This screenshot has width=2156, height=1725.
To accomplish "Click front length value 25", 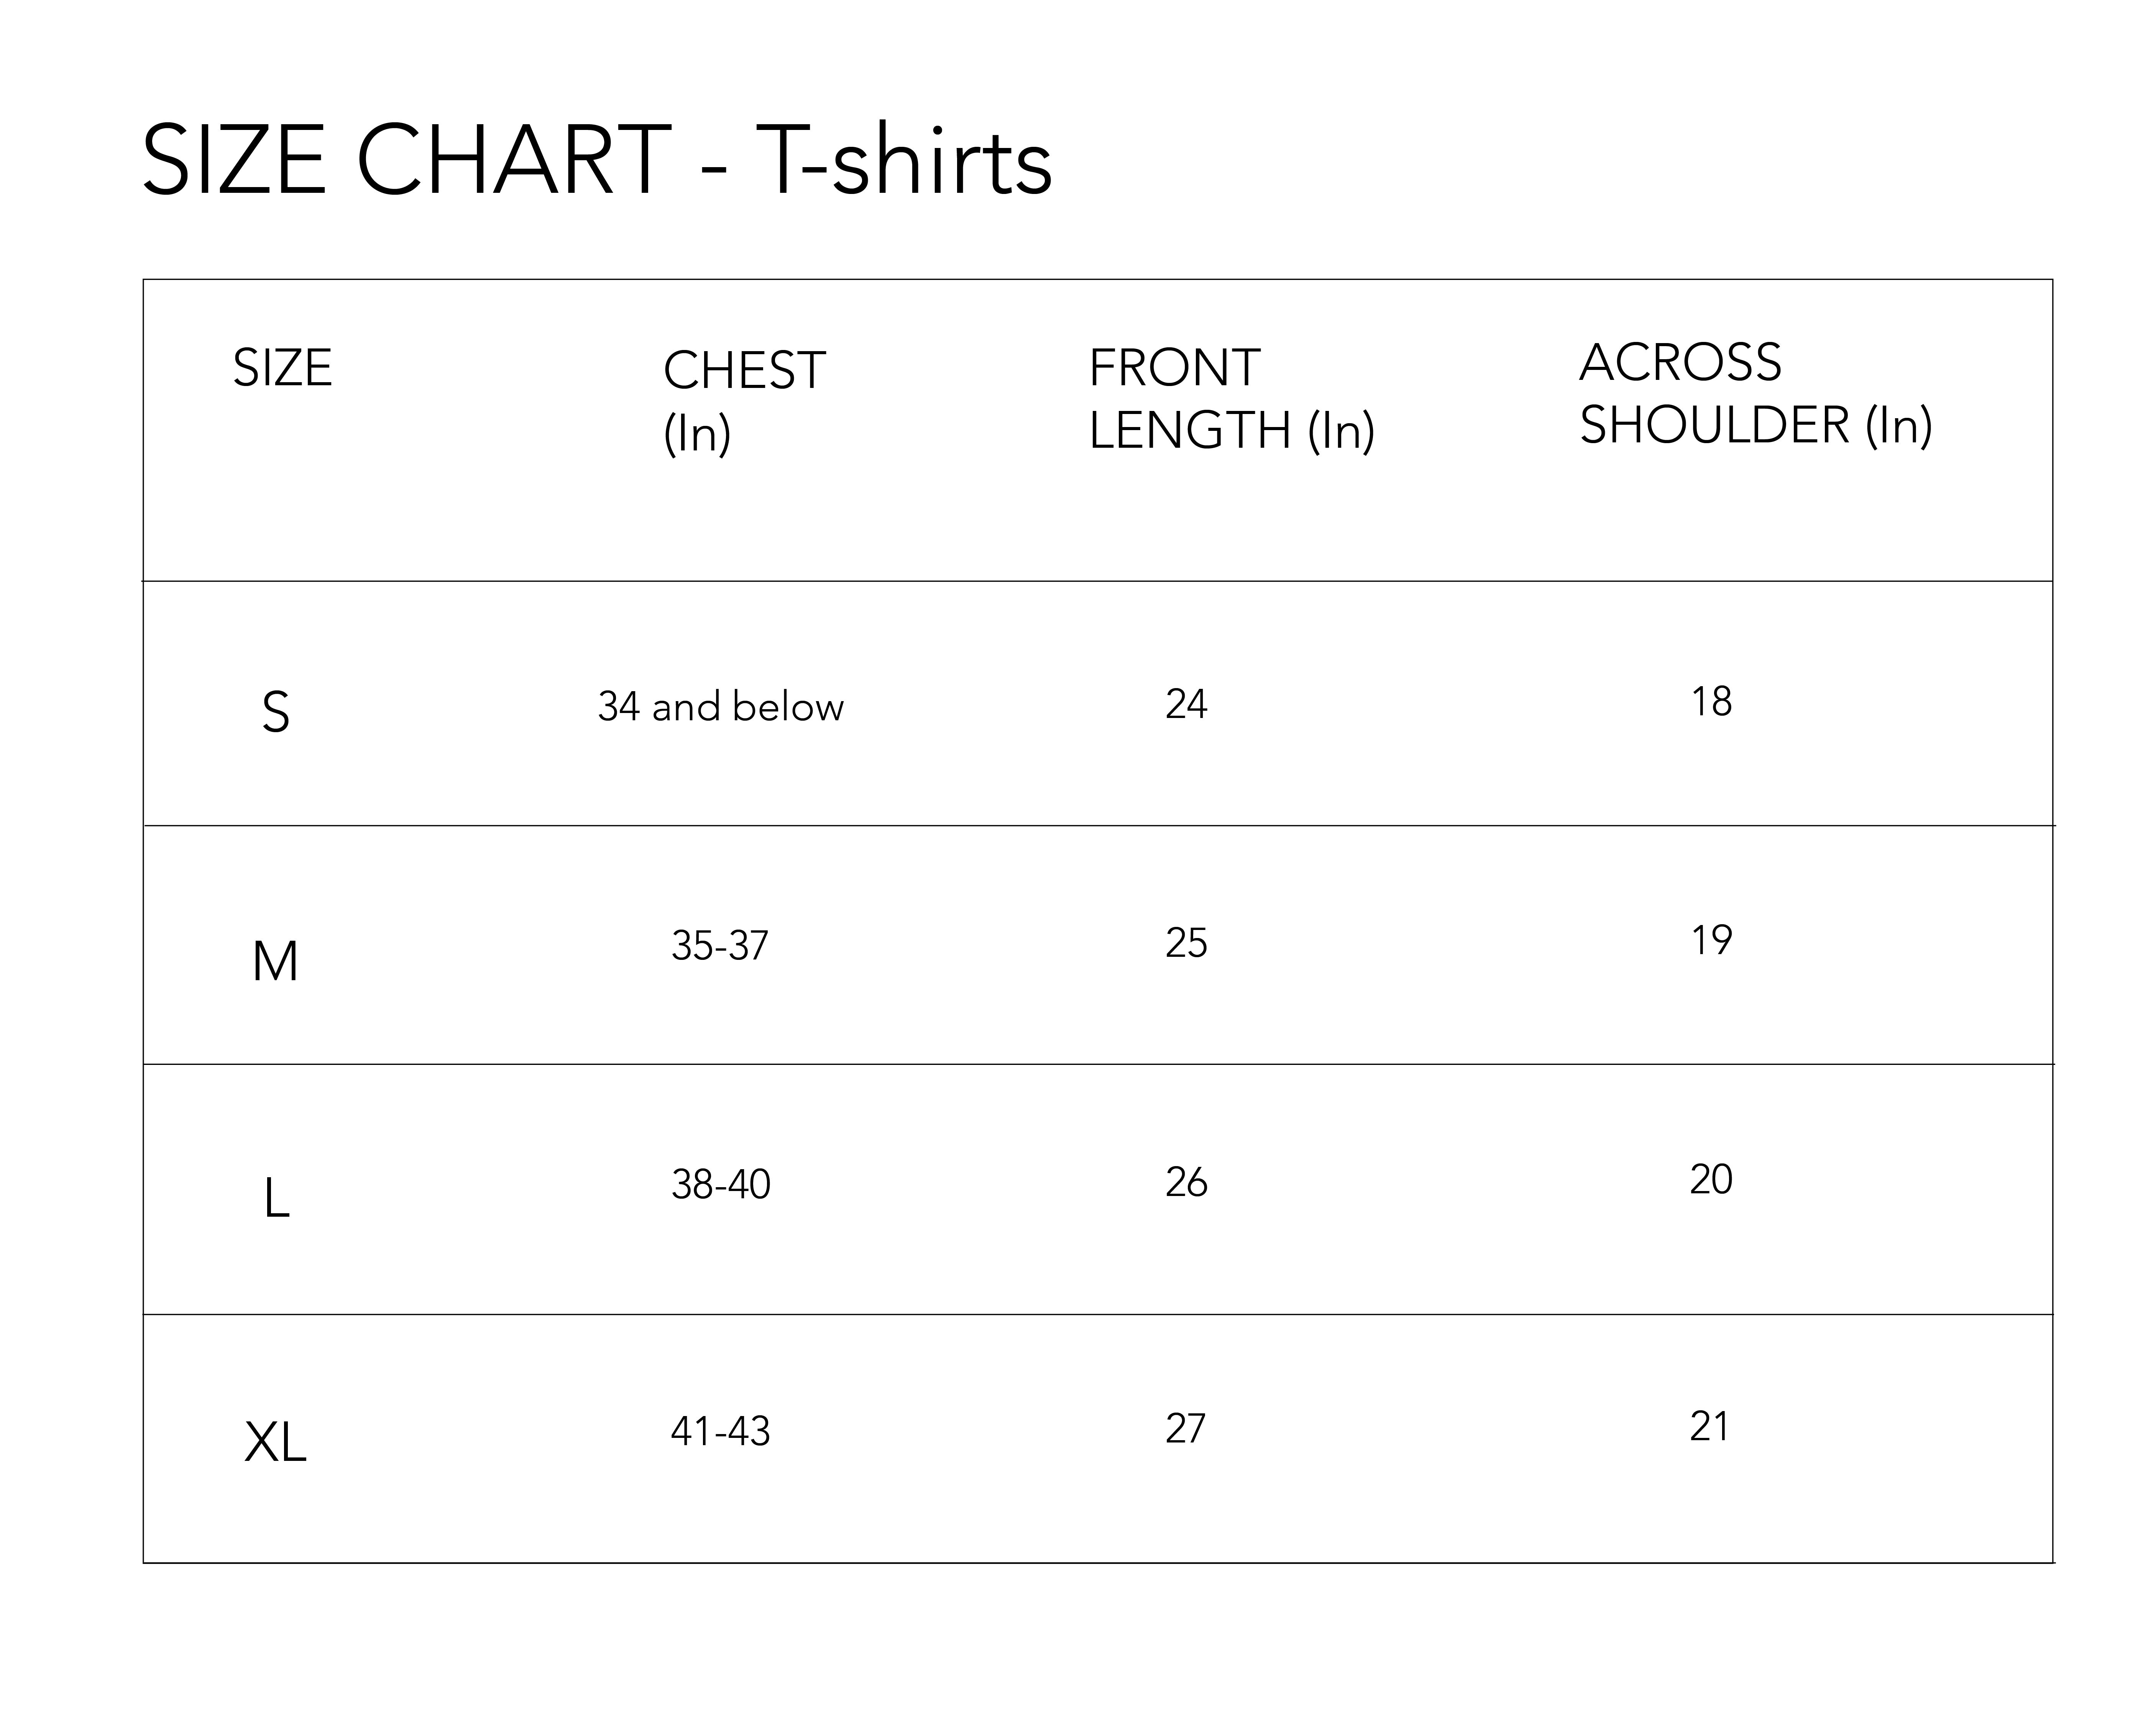I will (1186, 943).
